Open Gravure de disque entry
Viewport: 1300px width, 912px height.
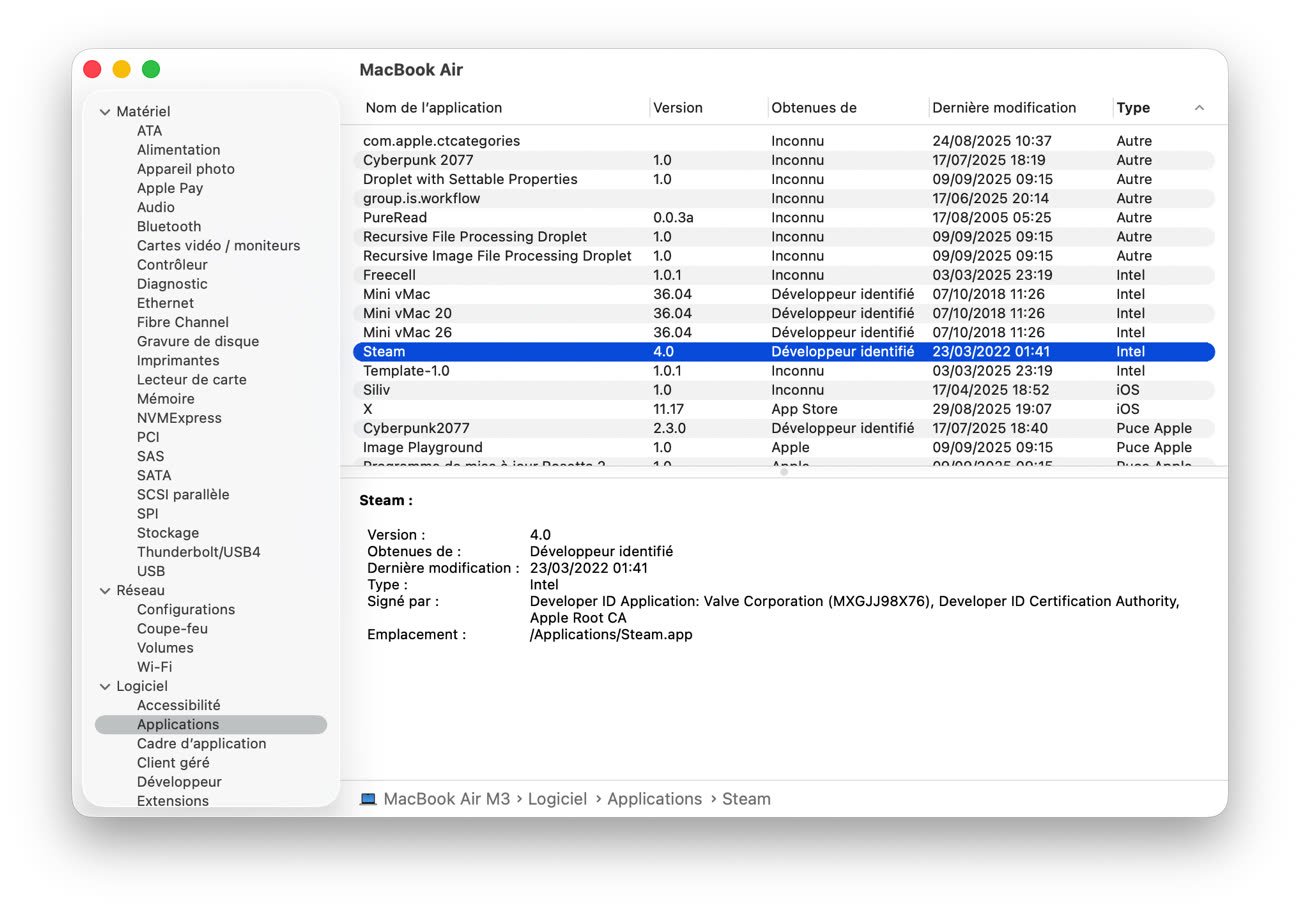[x=198, y=341]
